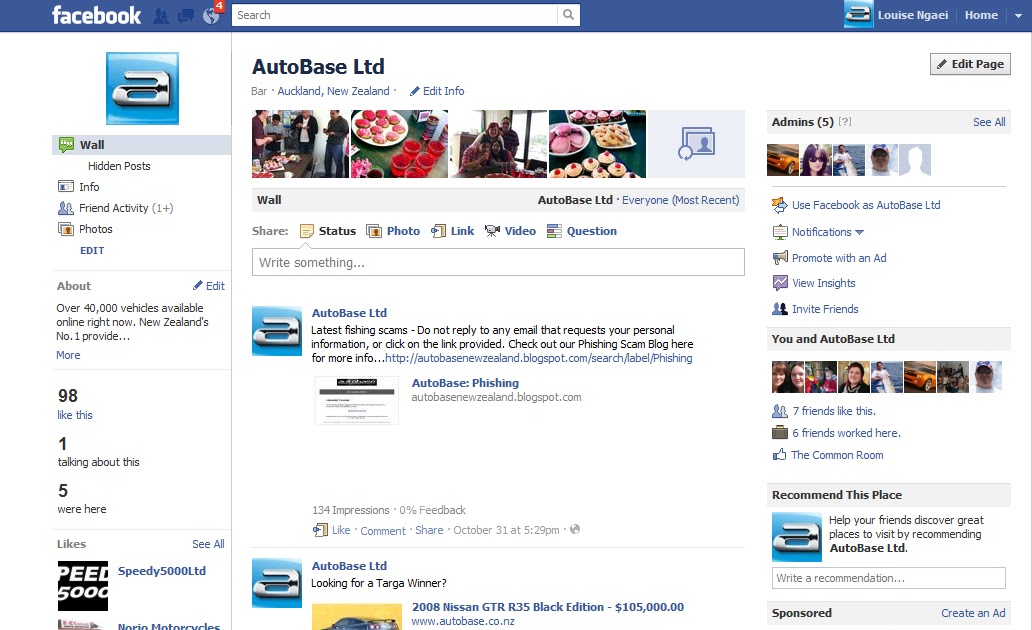
Task: Click the search magnifier icon
Action: 568,15
